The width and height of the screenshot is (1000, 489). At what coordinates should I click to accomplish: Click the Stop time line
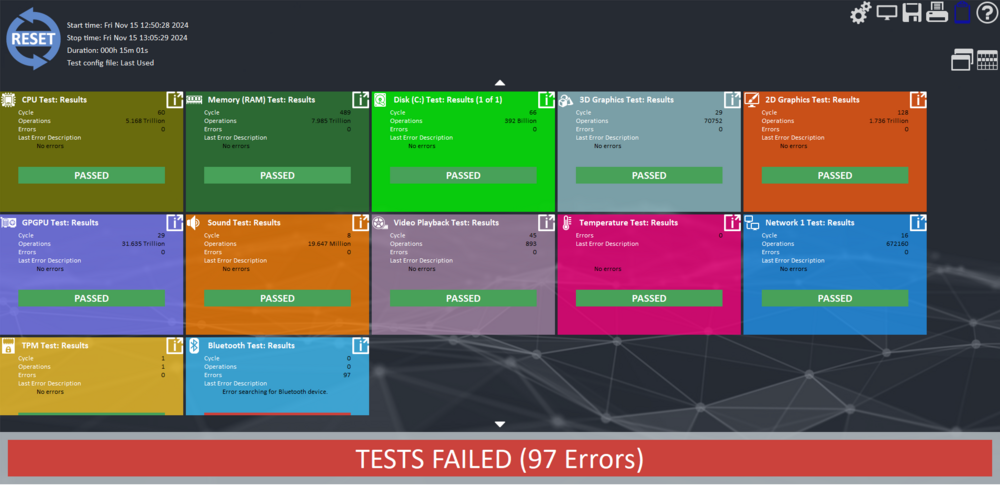[x=128, y=38]
